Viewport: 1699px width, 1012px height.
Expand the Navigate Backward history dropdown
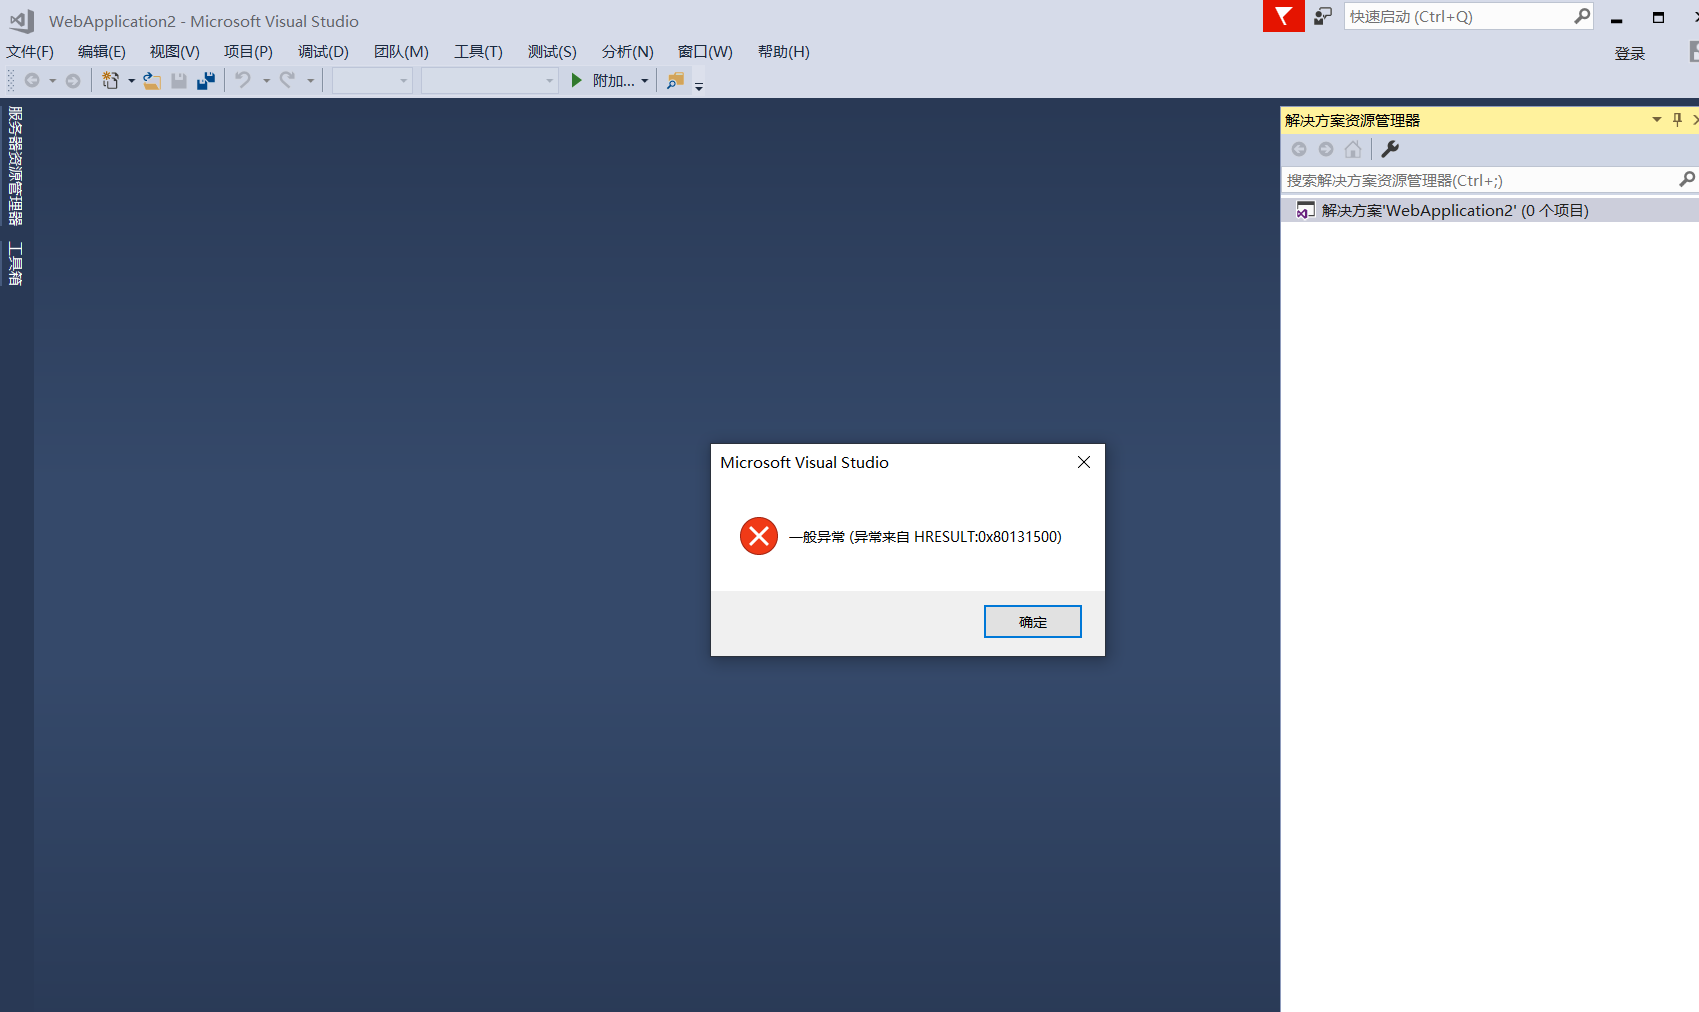(x=52, y=81)
